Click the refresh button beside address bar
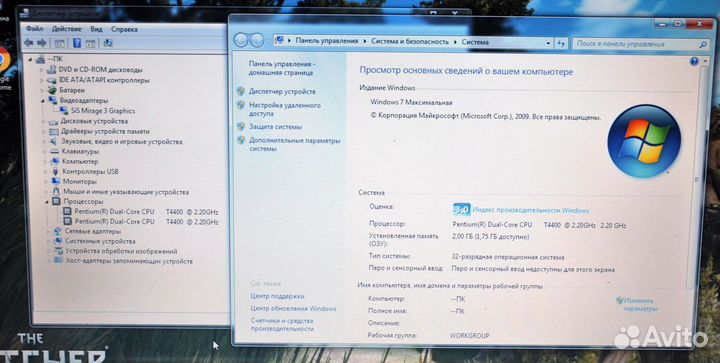720x363 pixels. pyautogui.click(x=561, y=44)
